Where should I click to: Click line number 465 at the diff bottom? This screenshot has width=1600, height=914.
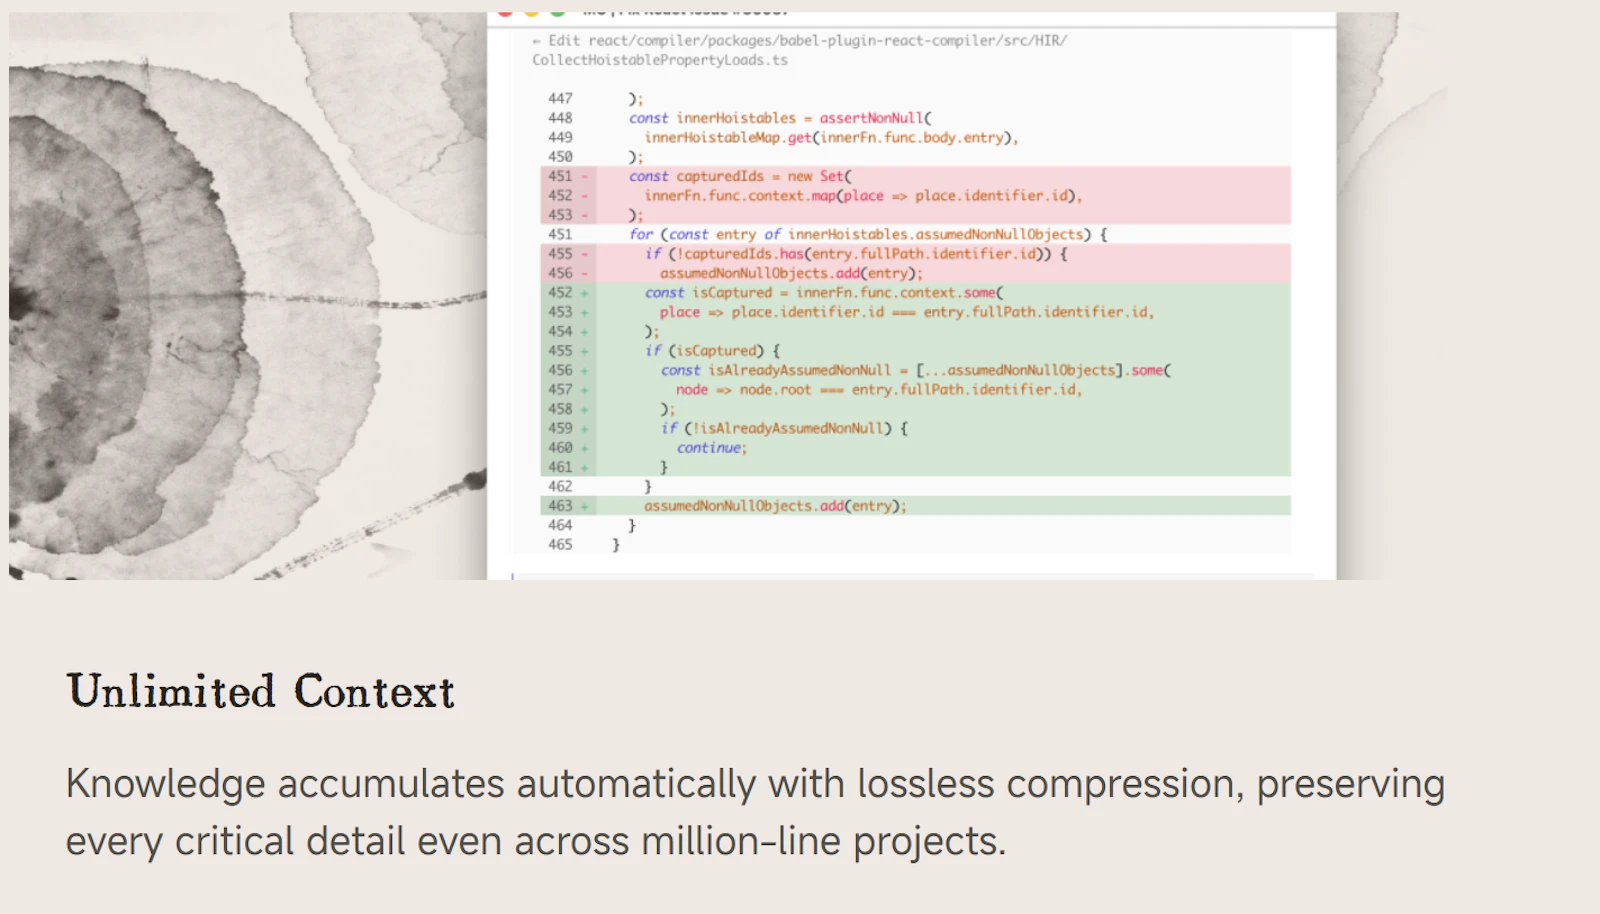coord(560,545)
